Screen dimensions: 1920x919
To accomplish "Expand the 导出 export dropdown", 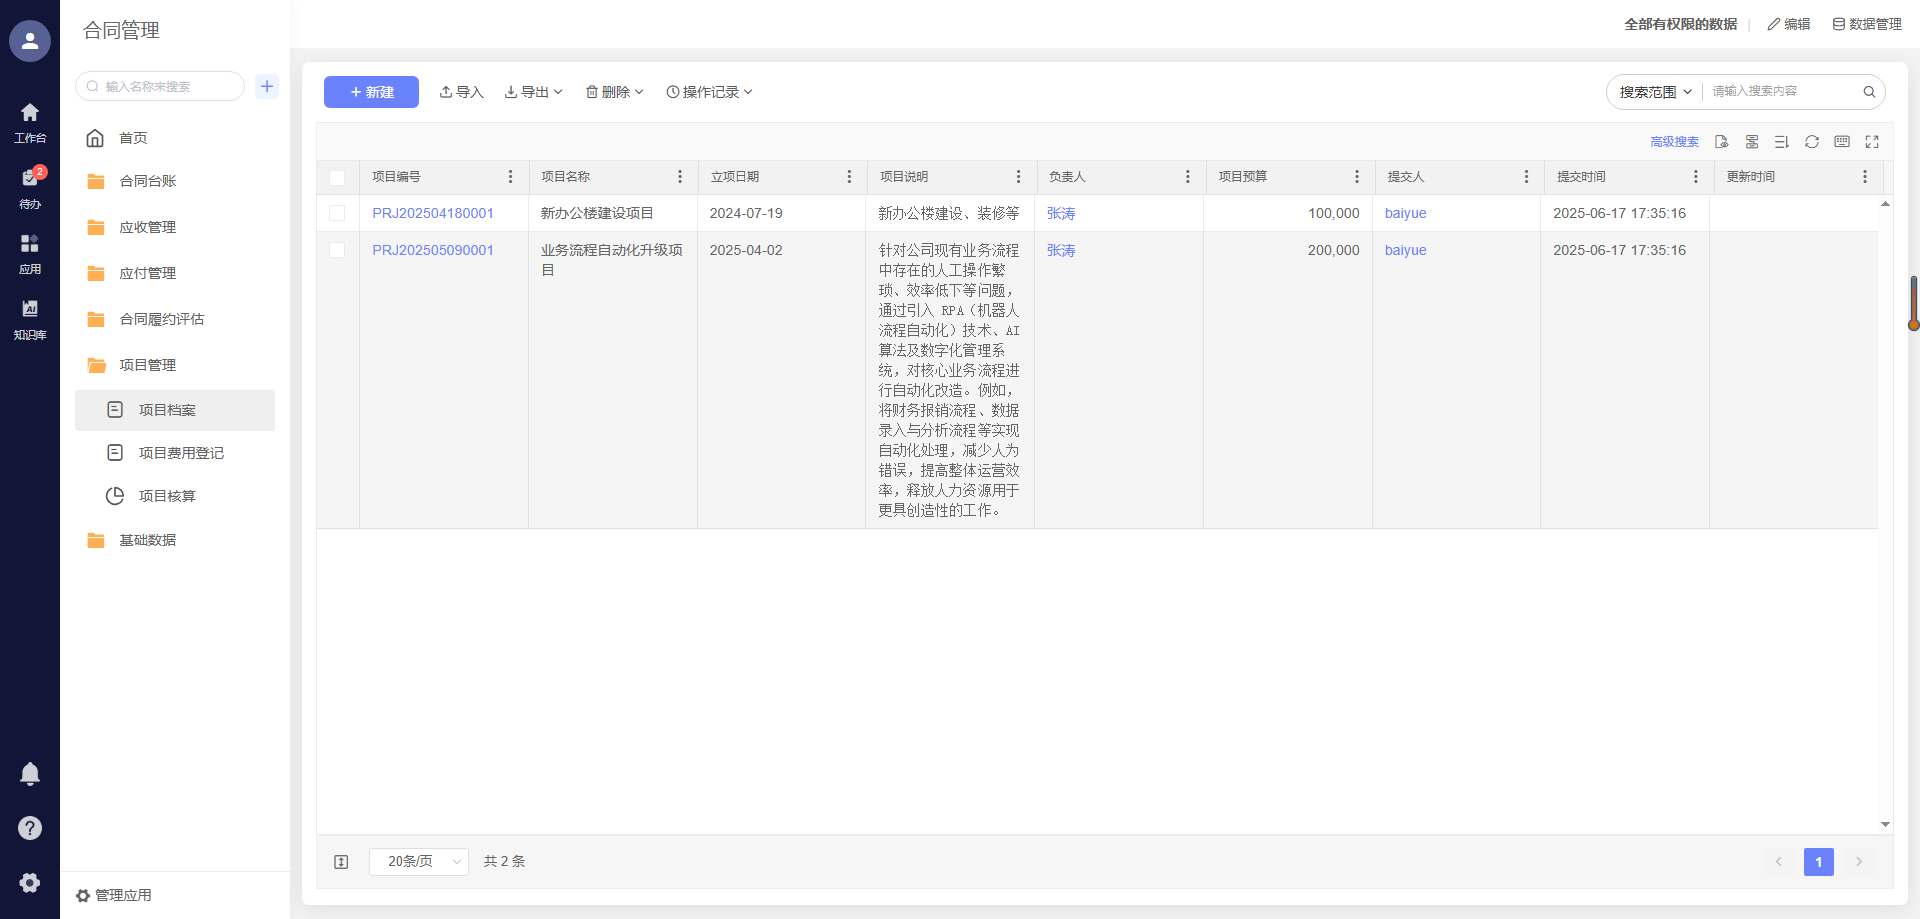I will (x=534, y=92).
